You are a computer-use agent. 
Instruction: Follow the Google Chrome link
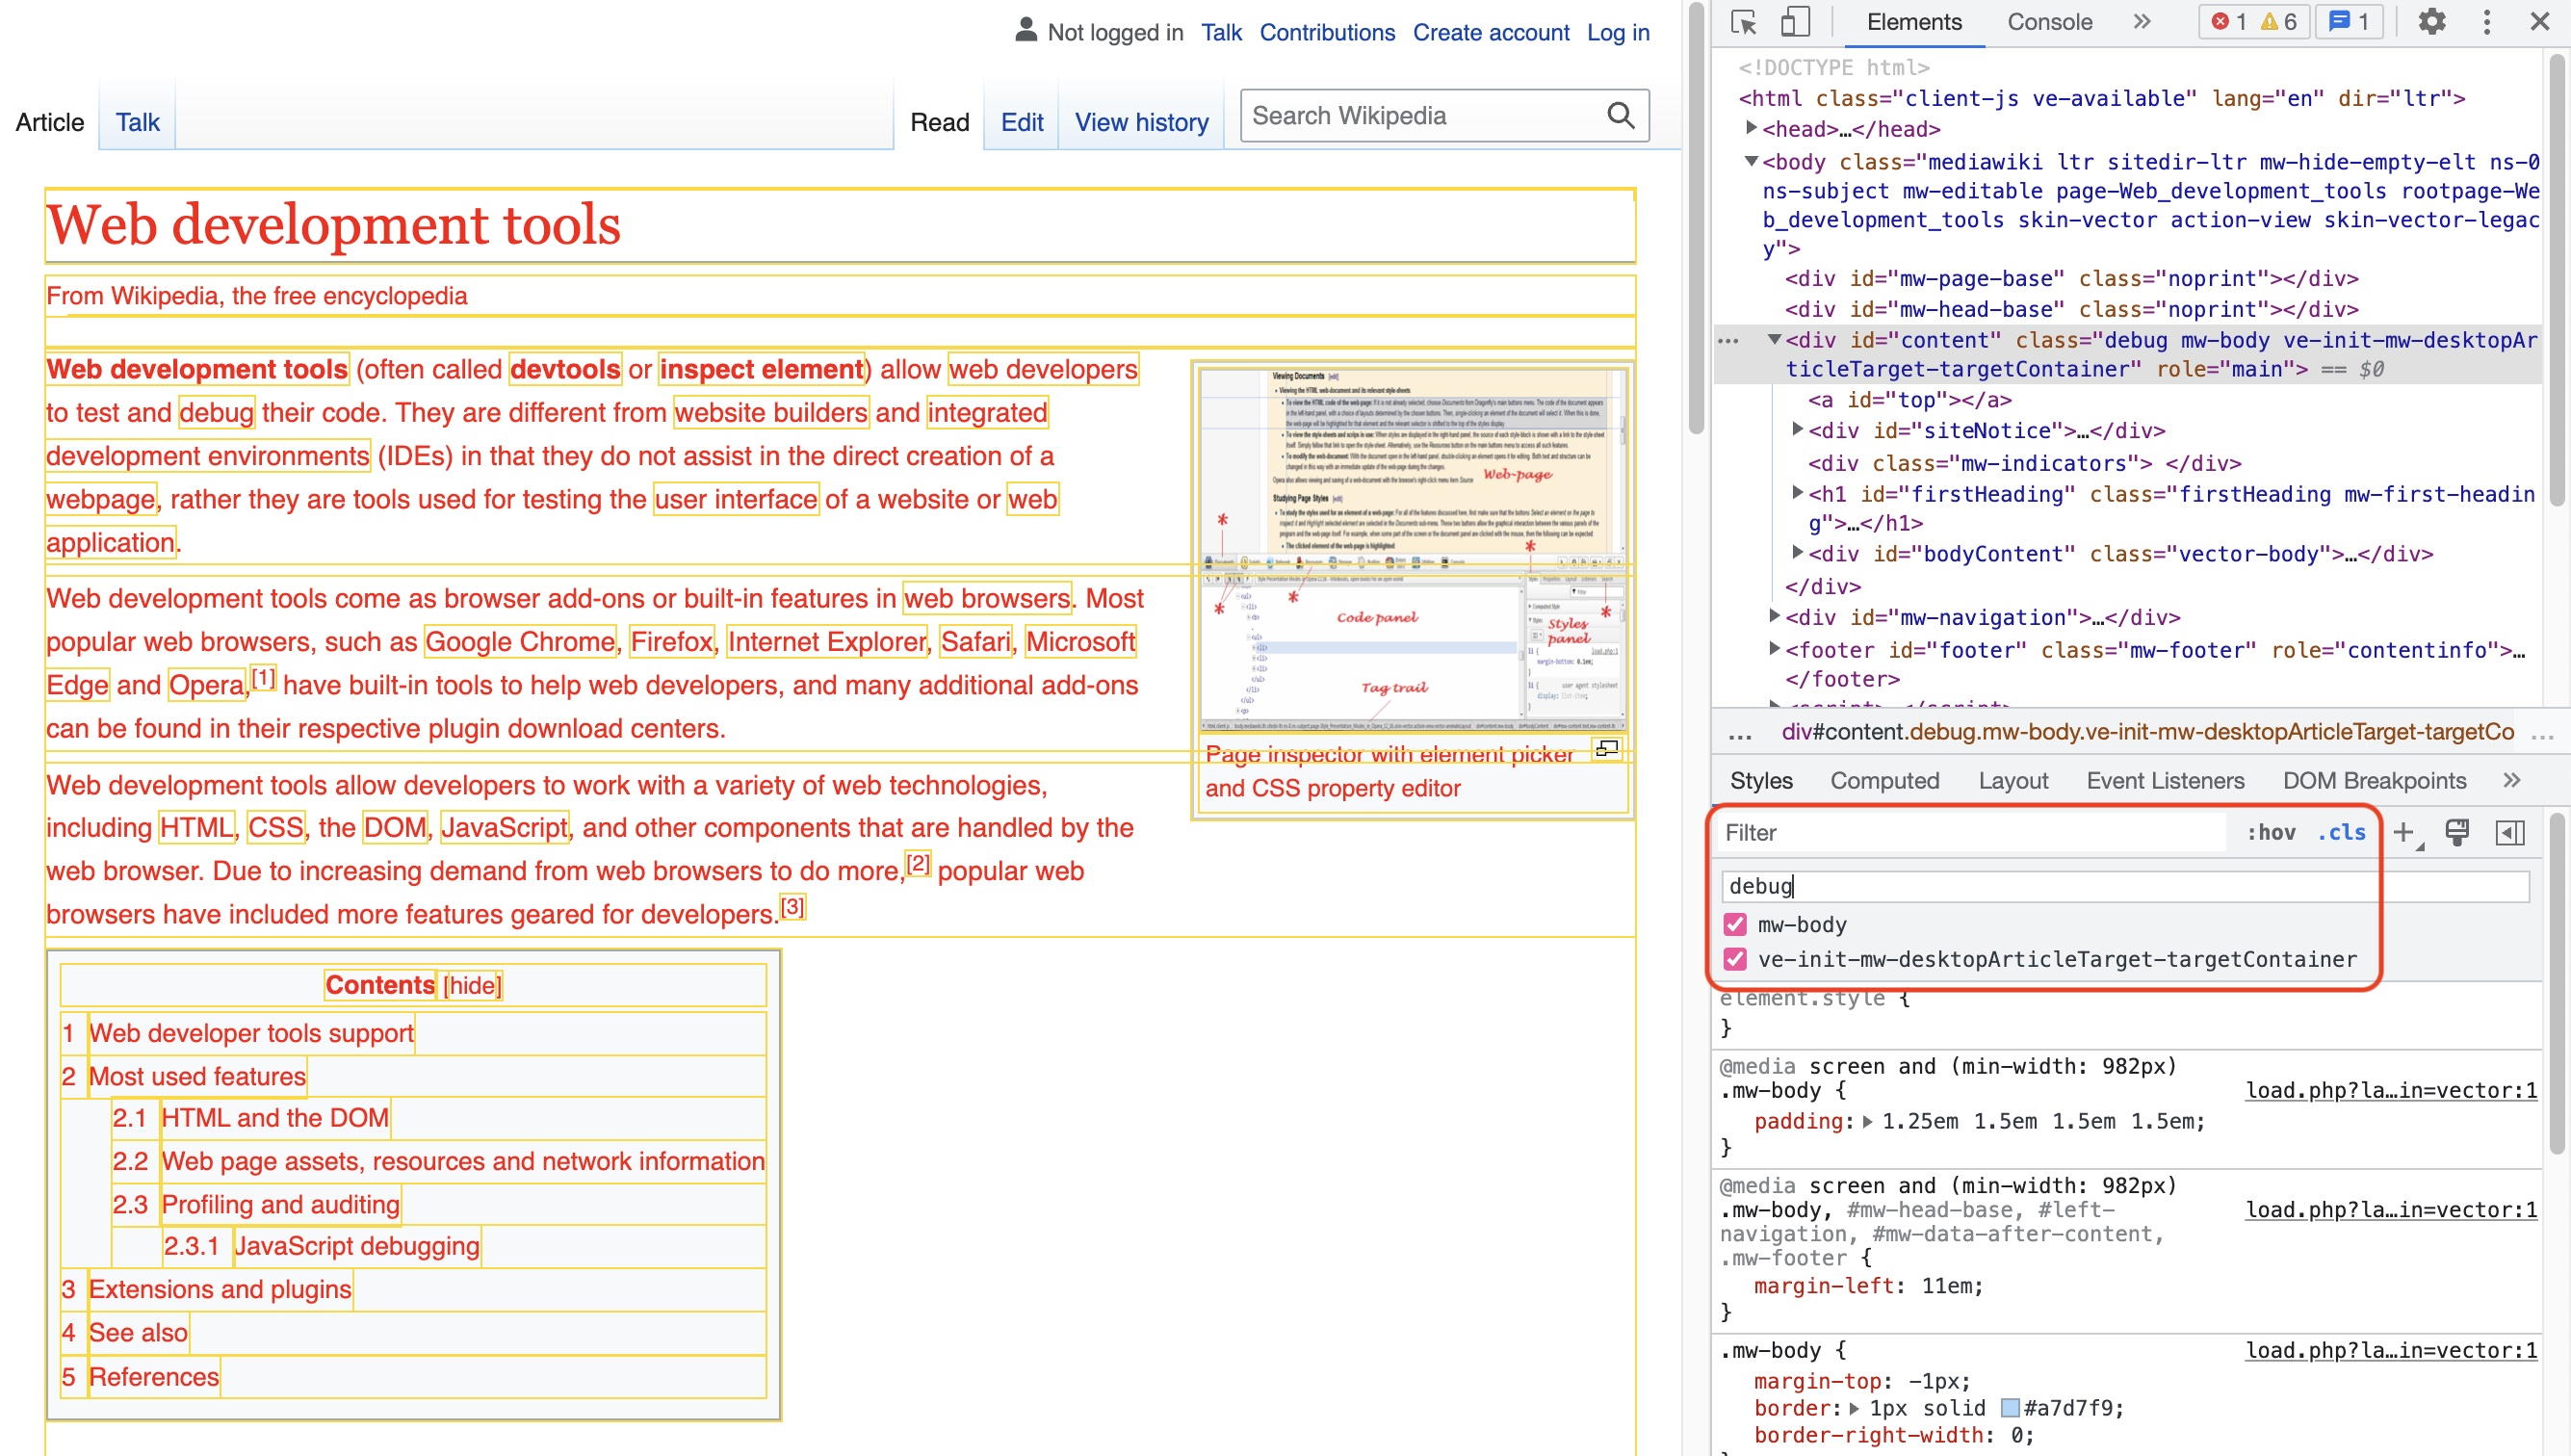(x=520, y=641)
